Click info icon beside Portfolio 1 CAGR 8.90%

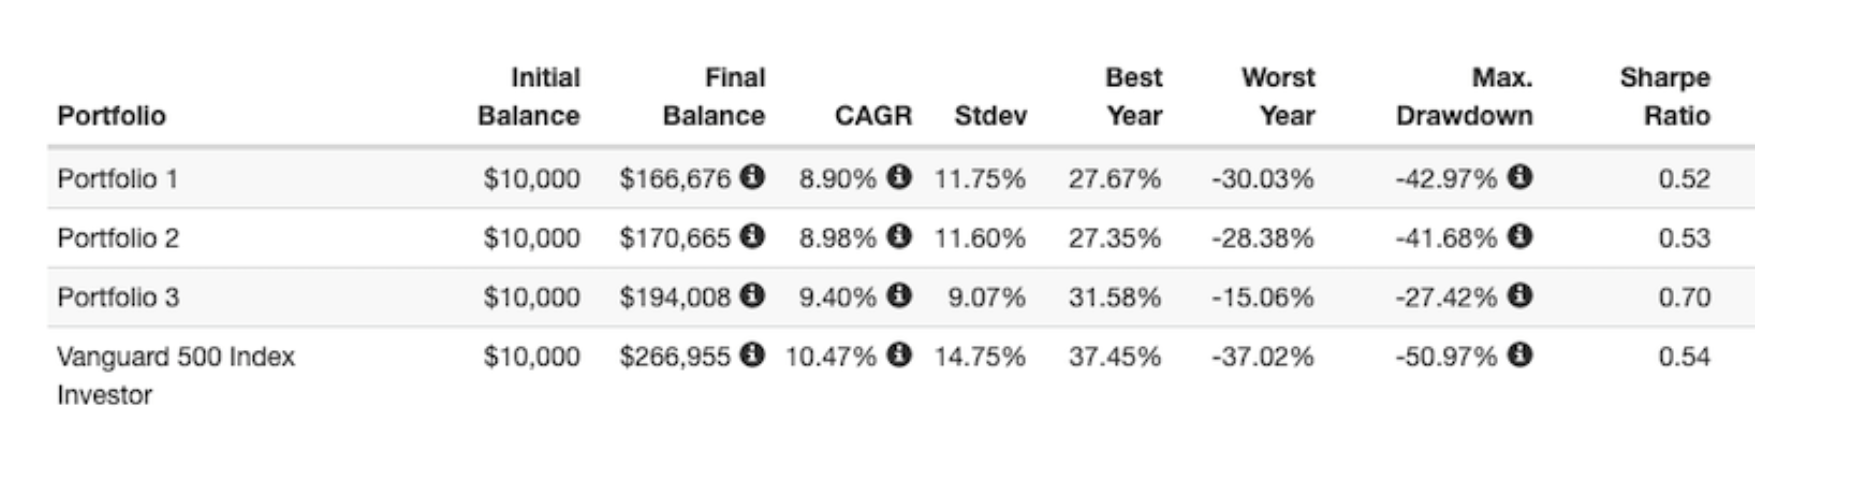click(900, 177)
